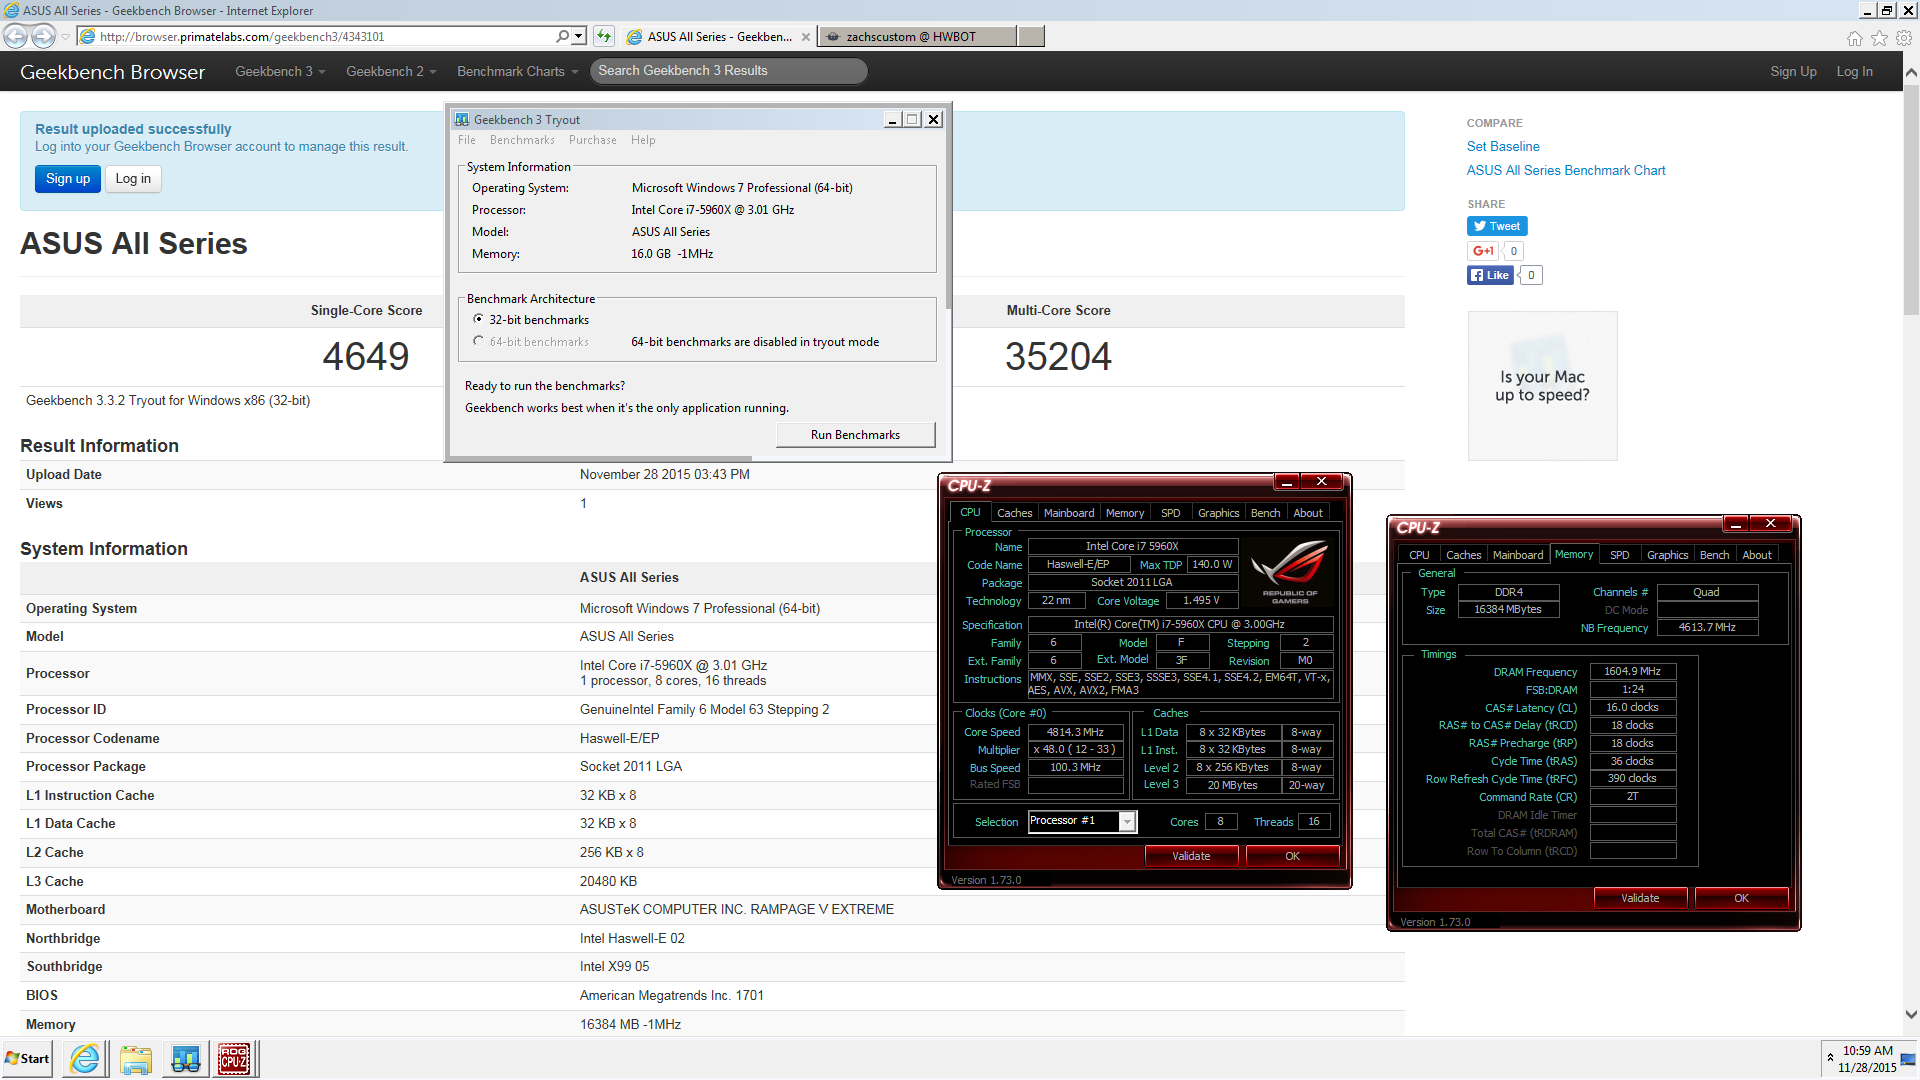Open Benchmarks menu in Geekbench Tryout
The height and width of the screenshot is (1080, 1920).
click(x=522, y=140)
